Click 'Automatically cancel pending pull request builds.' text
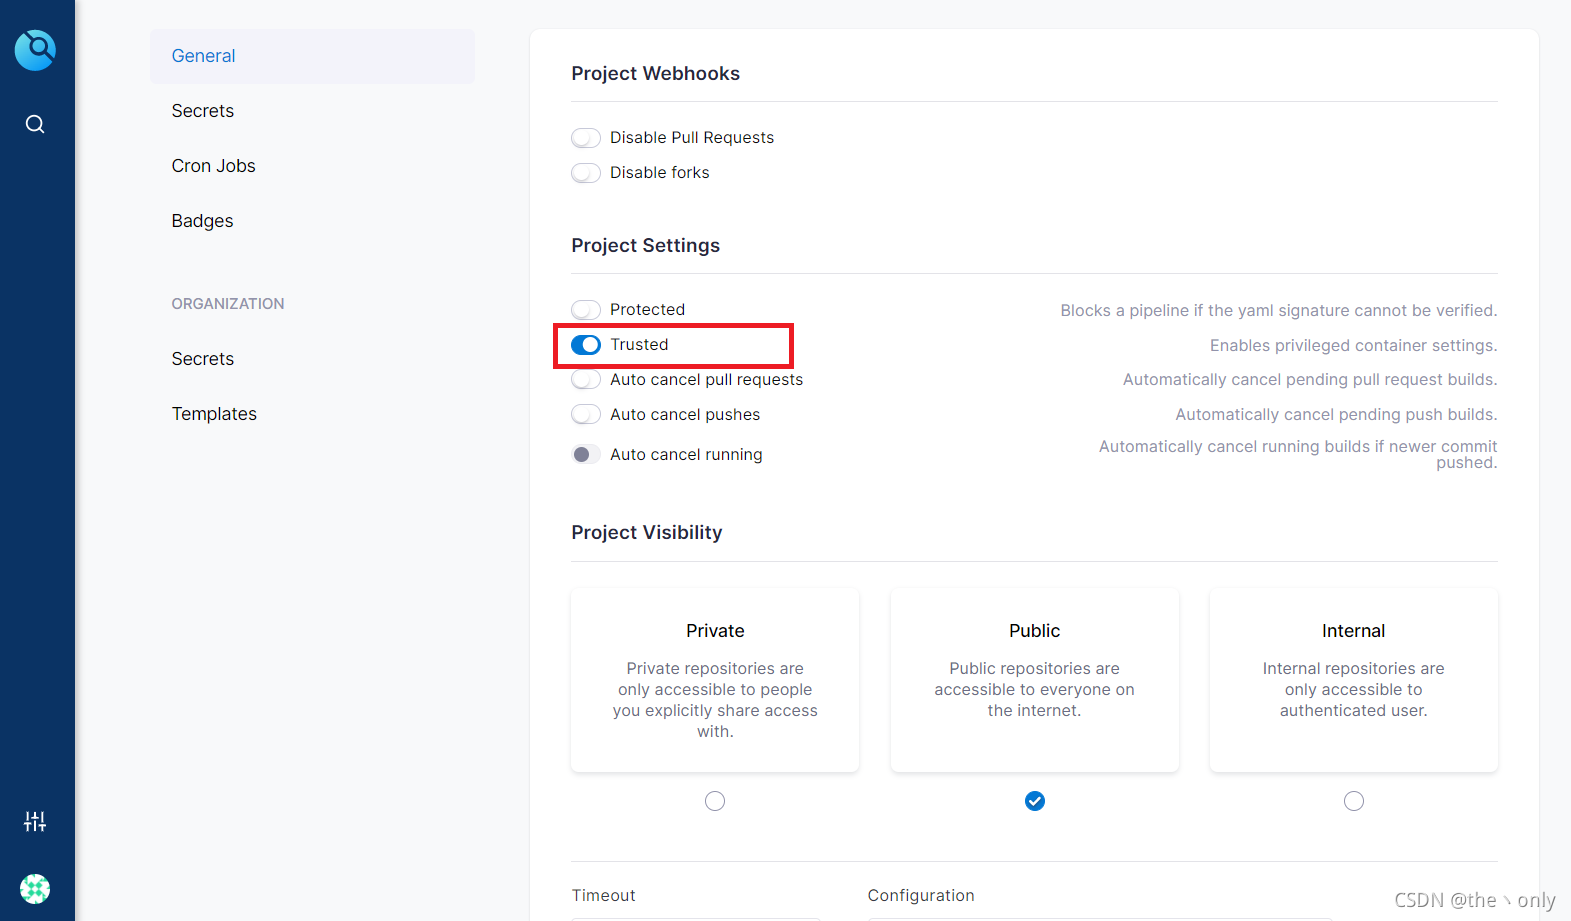The image size is (1571, 921). point(1310,380)
